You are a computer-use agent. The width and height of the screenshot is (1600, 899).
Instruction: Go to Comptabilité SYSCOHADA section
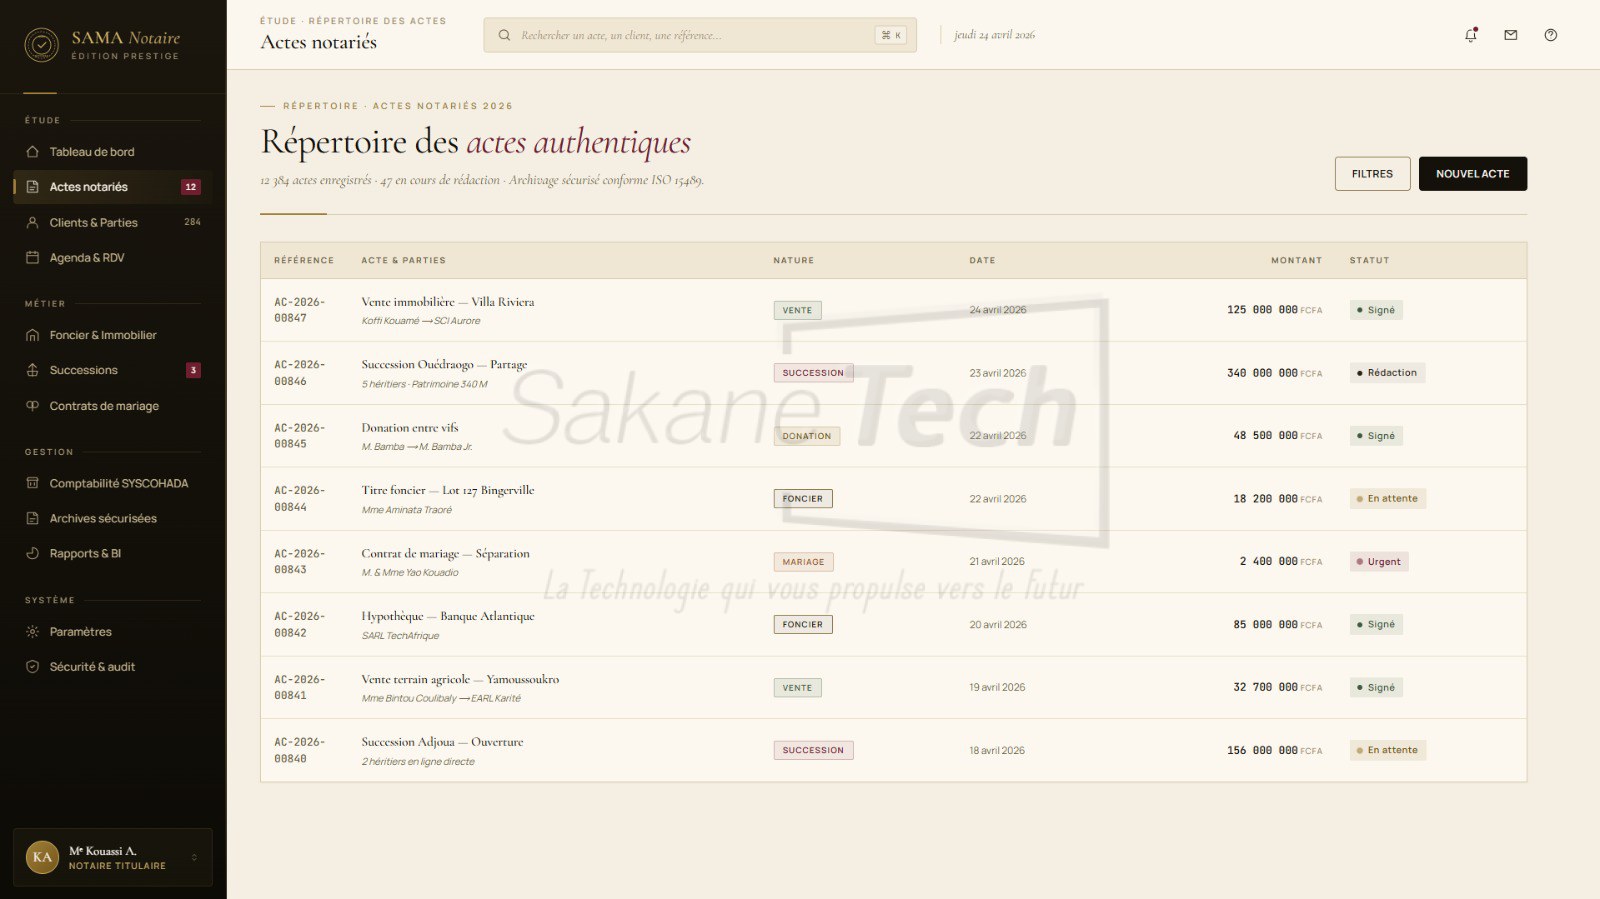pyautogui.click(x=113, y=483)
